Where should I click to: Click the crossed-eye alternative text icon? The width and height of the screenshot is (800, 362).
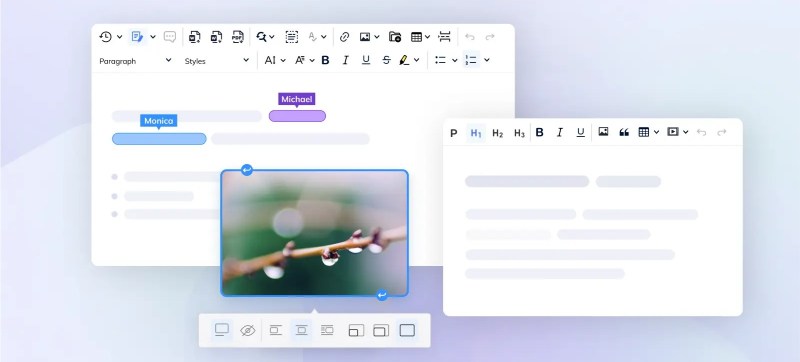click(x=247, y=330)
